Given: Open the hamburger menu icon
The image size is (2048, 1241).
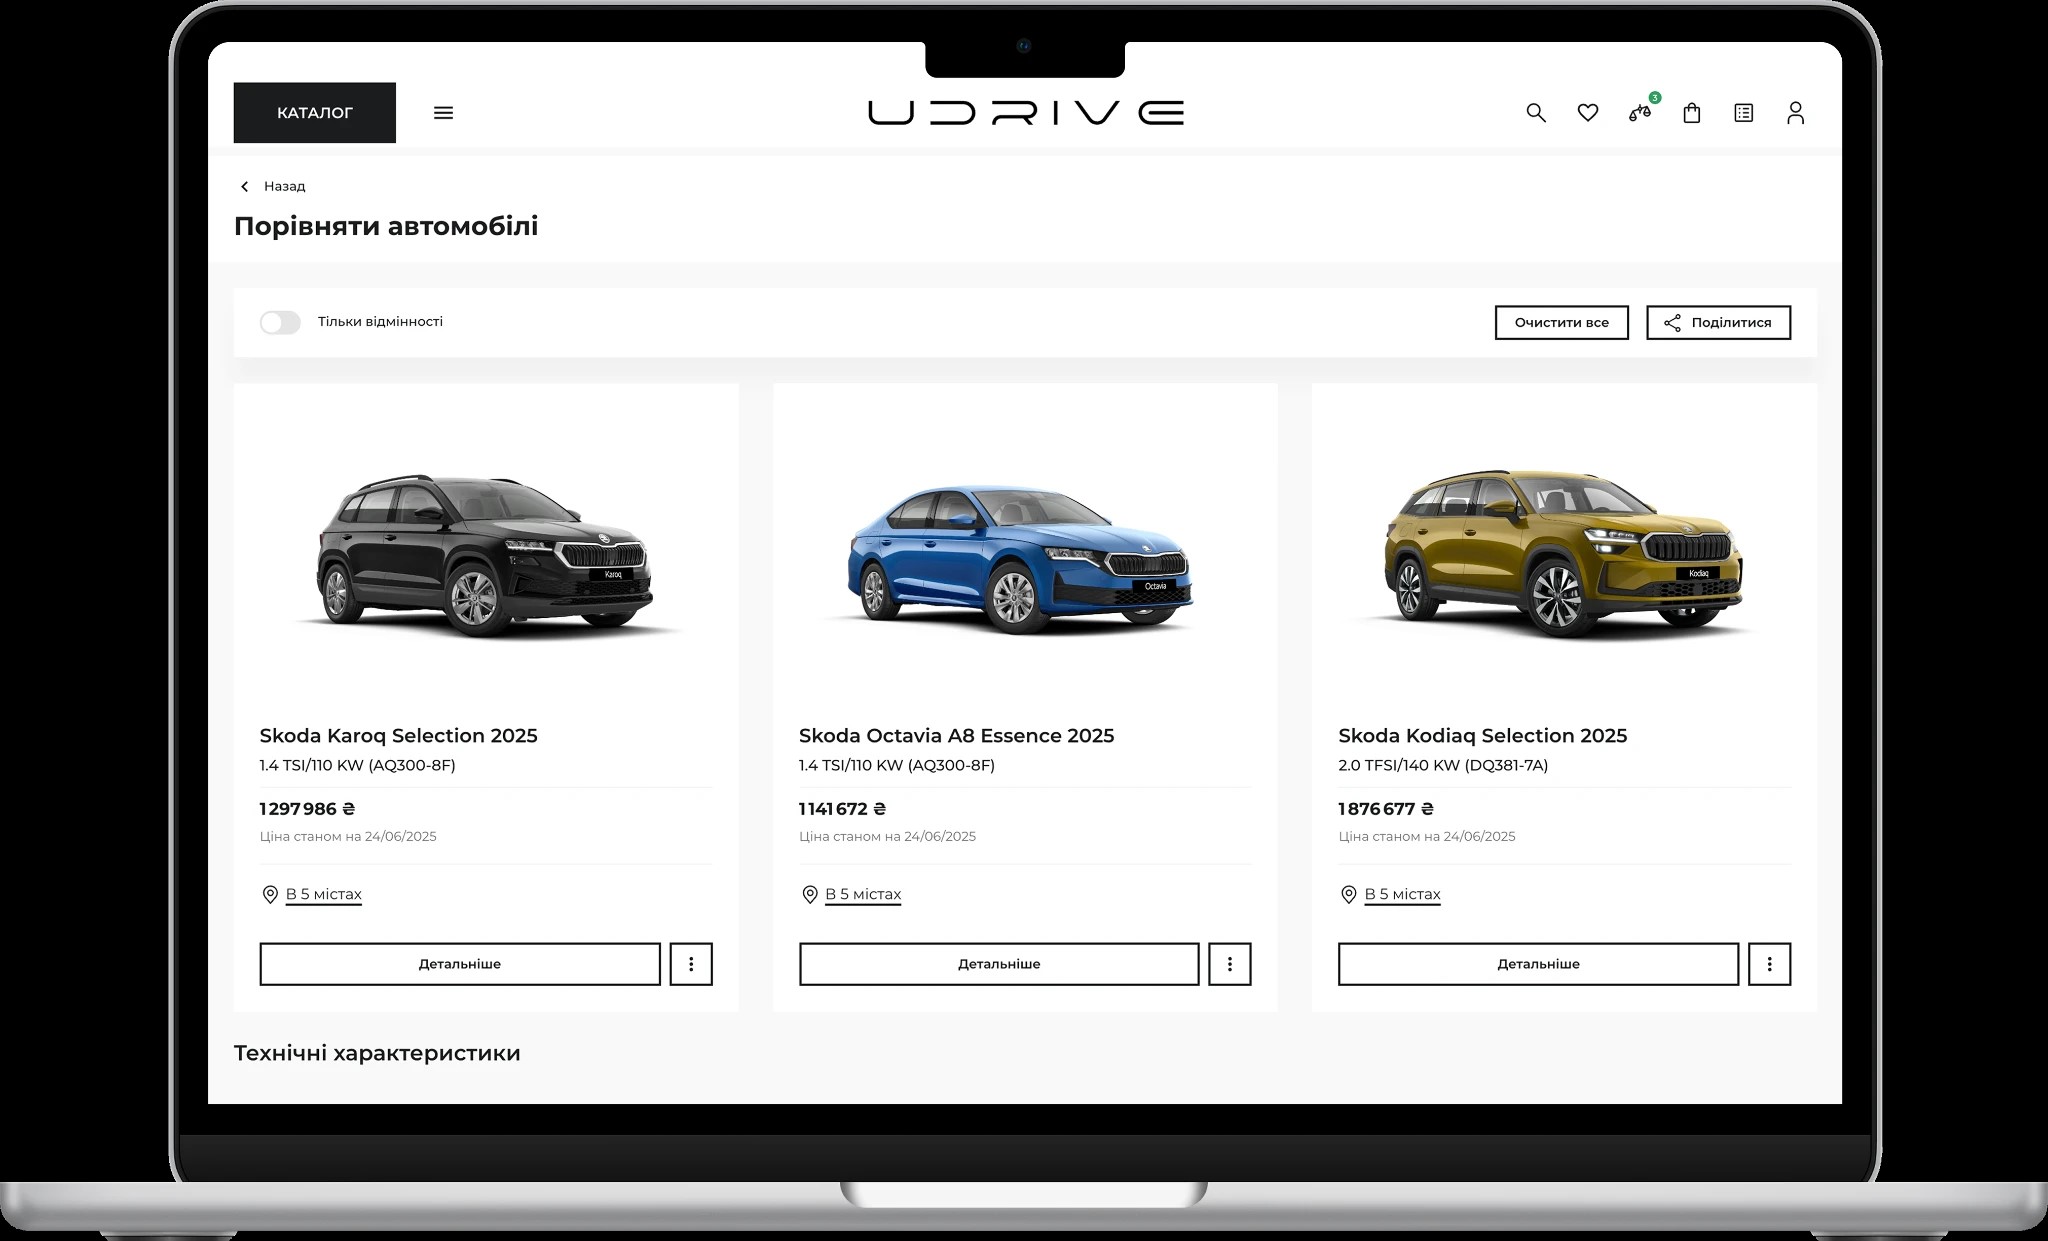Looking at the screenshot, I should coord(443,113).
